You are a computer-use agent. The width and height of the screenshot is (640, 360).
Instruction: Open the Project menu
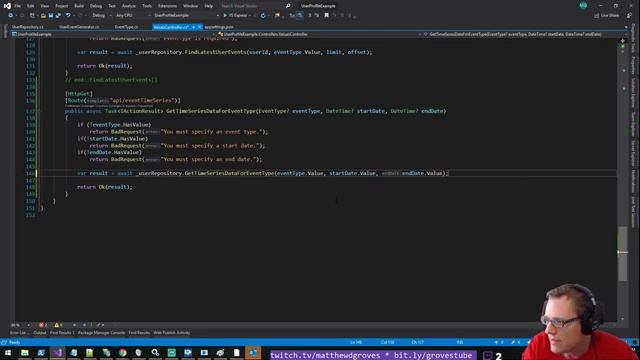(x=62, y=6)
